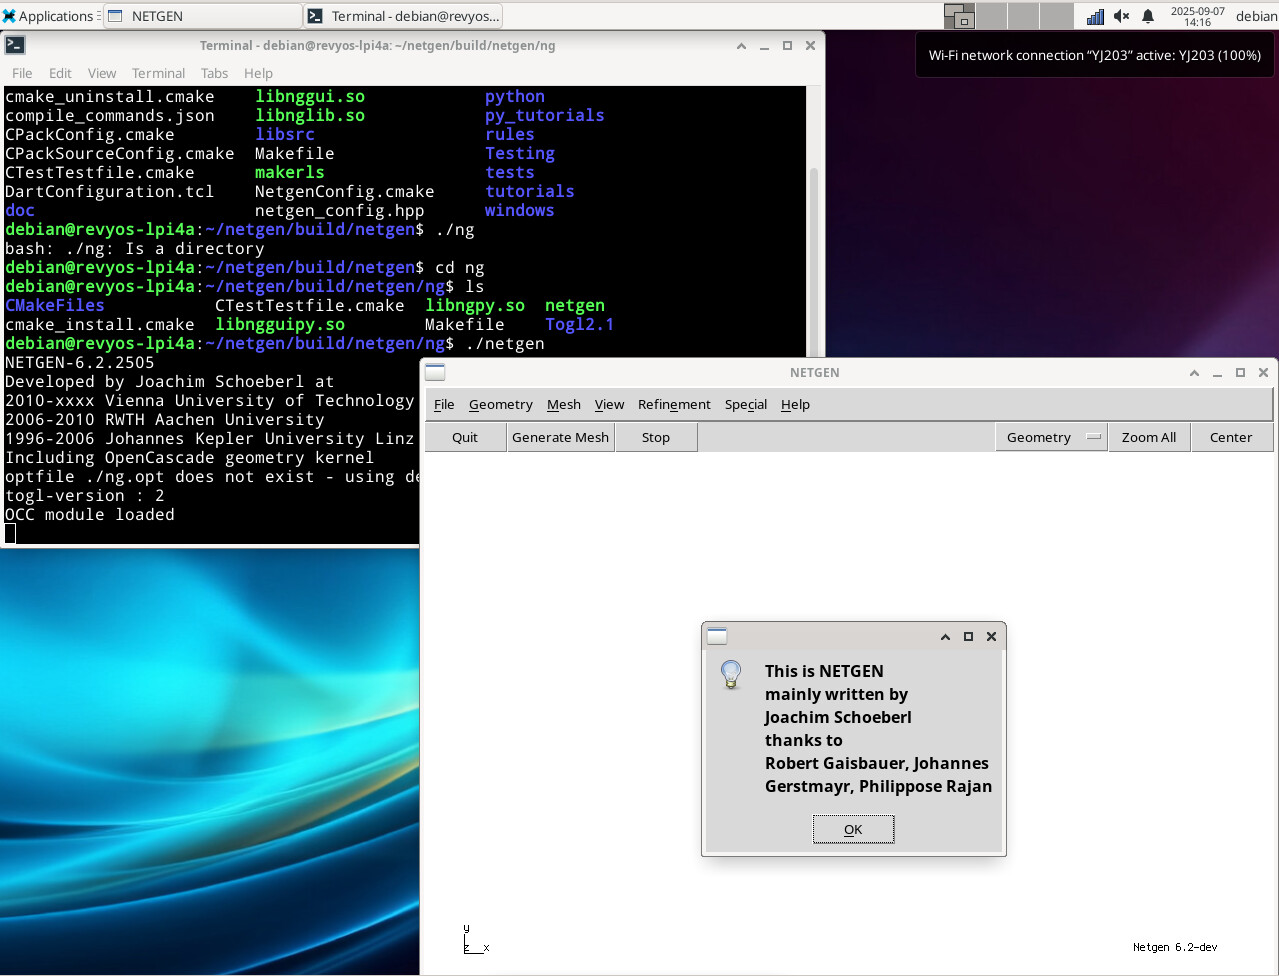Open the network signal tray icon
Viewport: 1279px width, 976px height.
pos(1095,16)
